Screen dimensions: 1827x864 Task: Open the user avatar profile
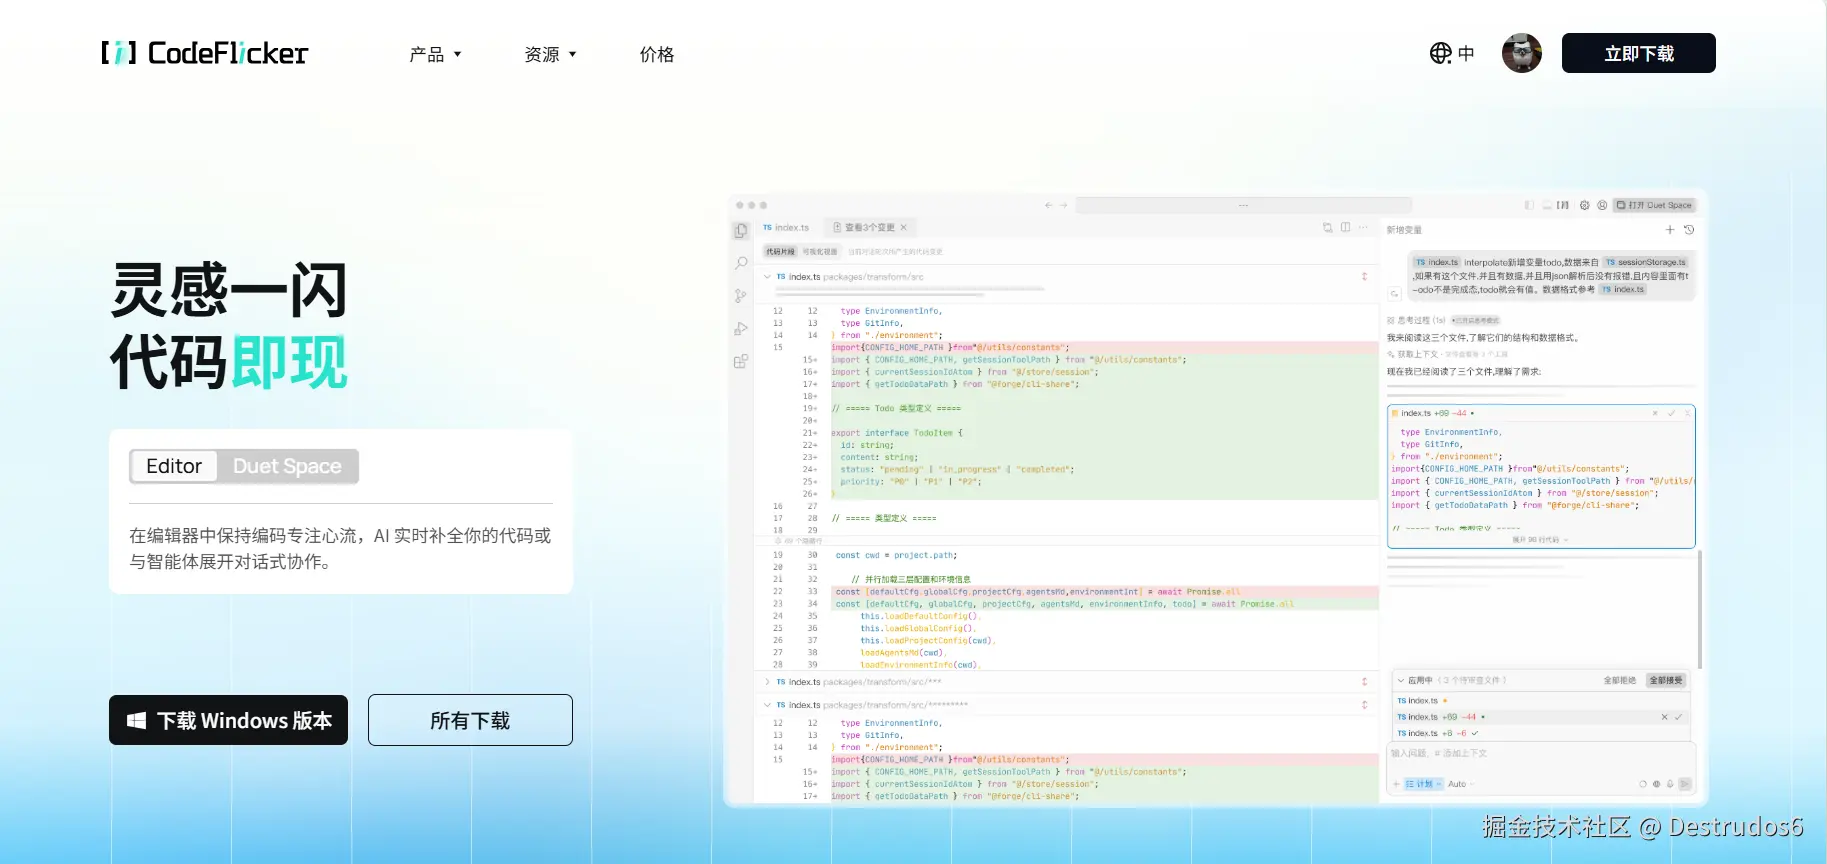click(x=1522, y=53)
